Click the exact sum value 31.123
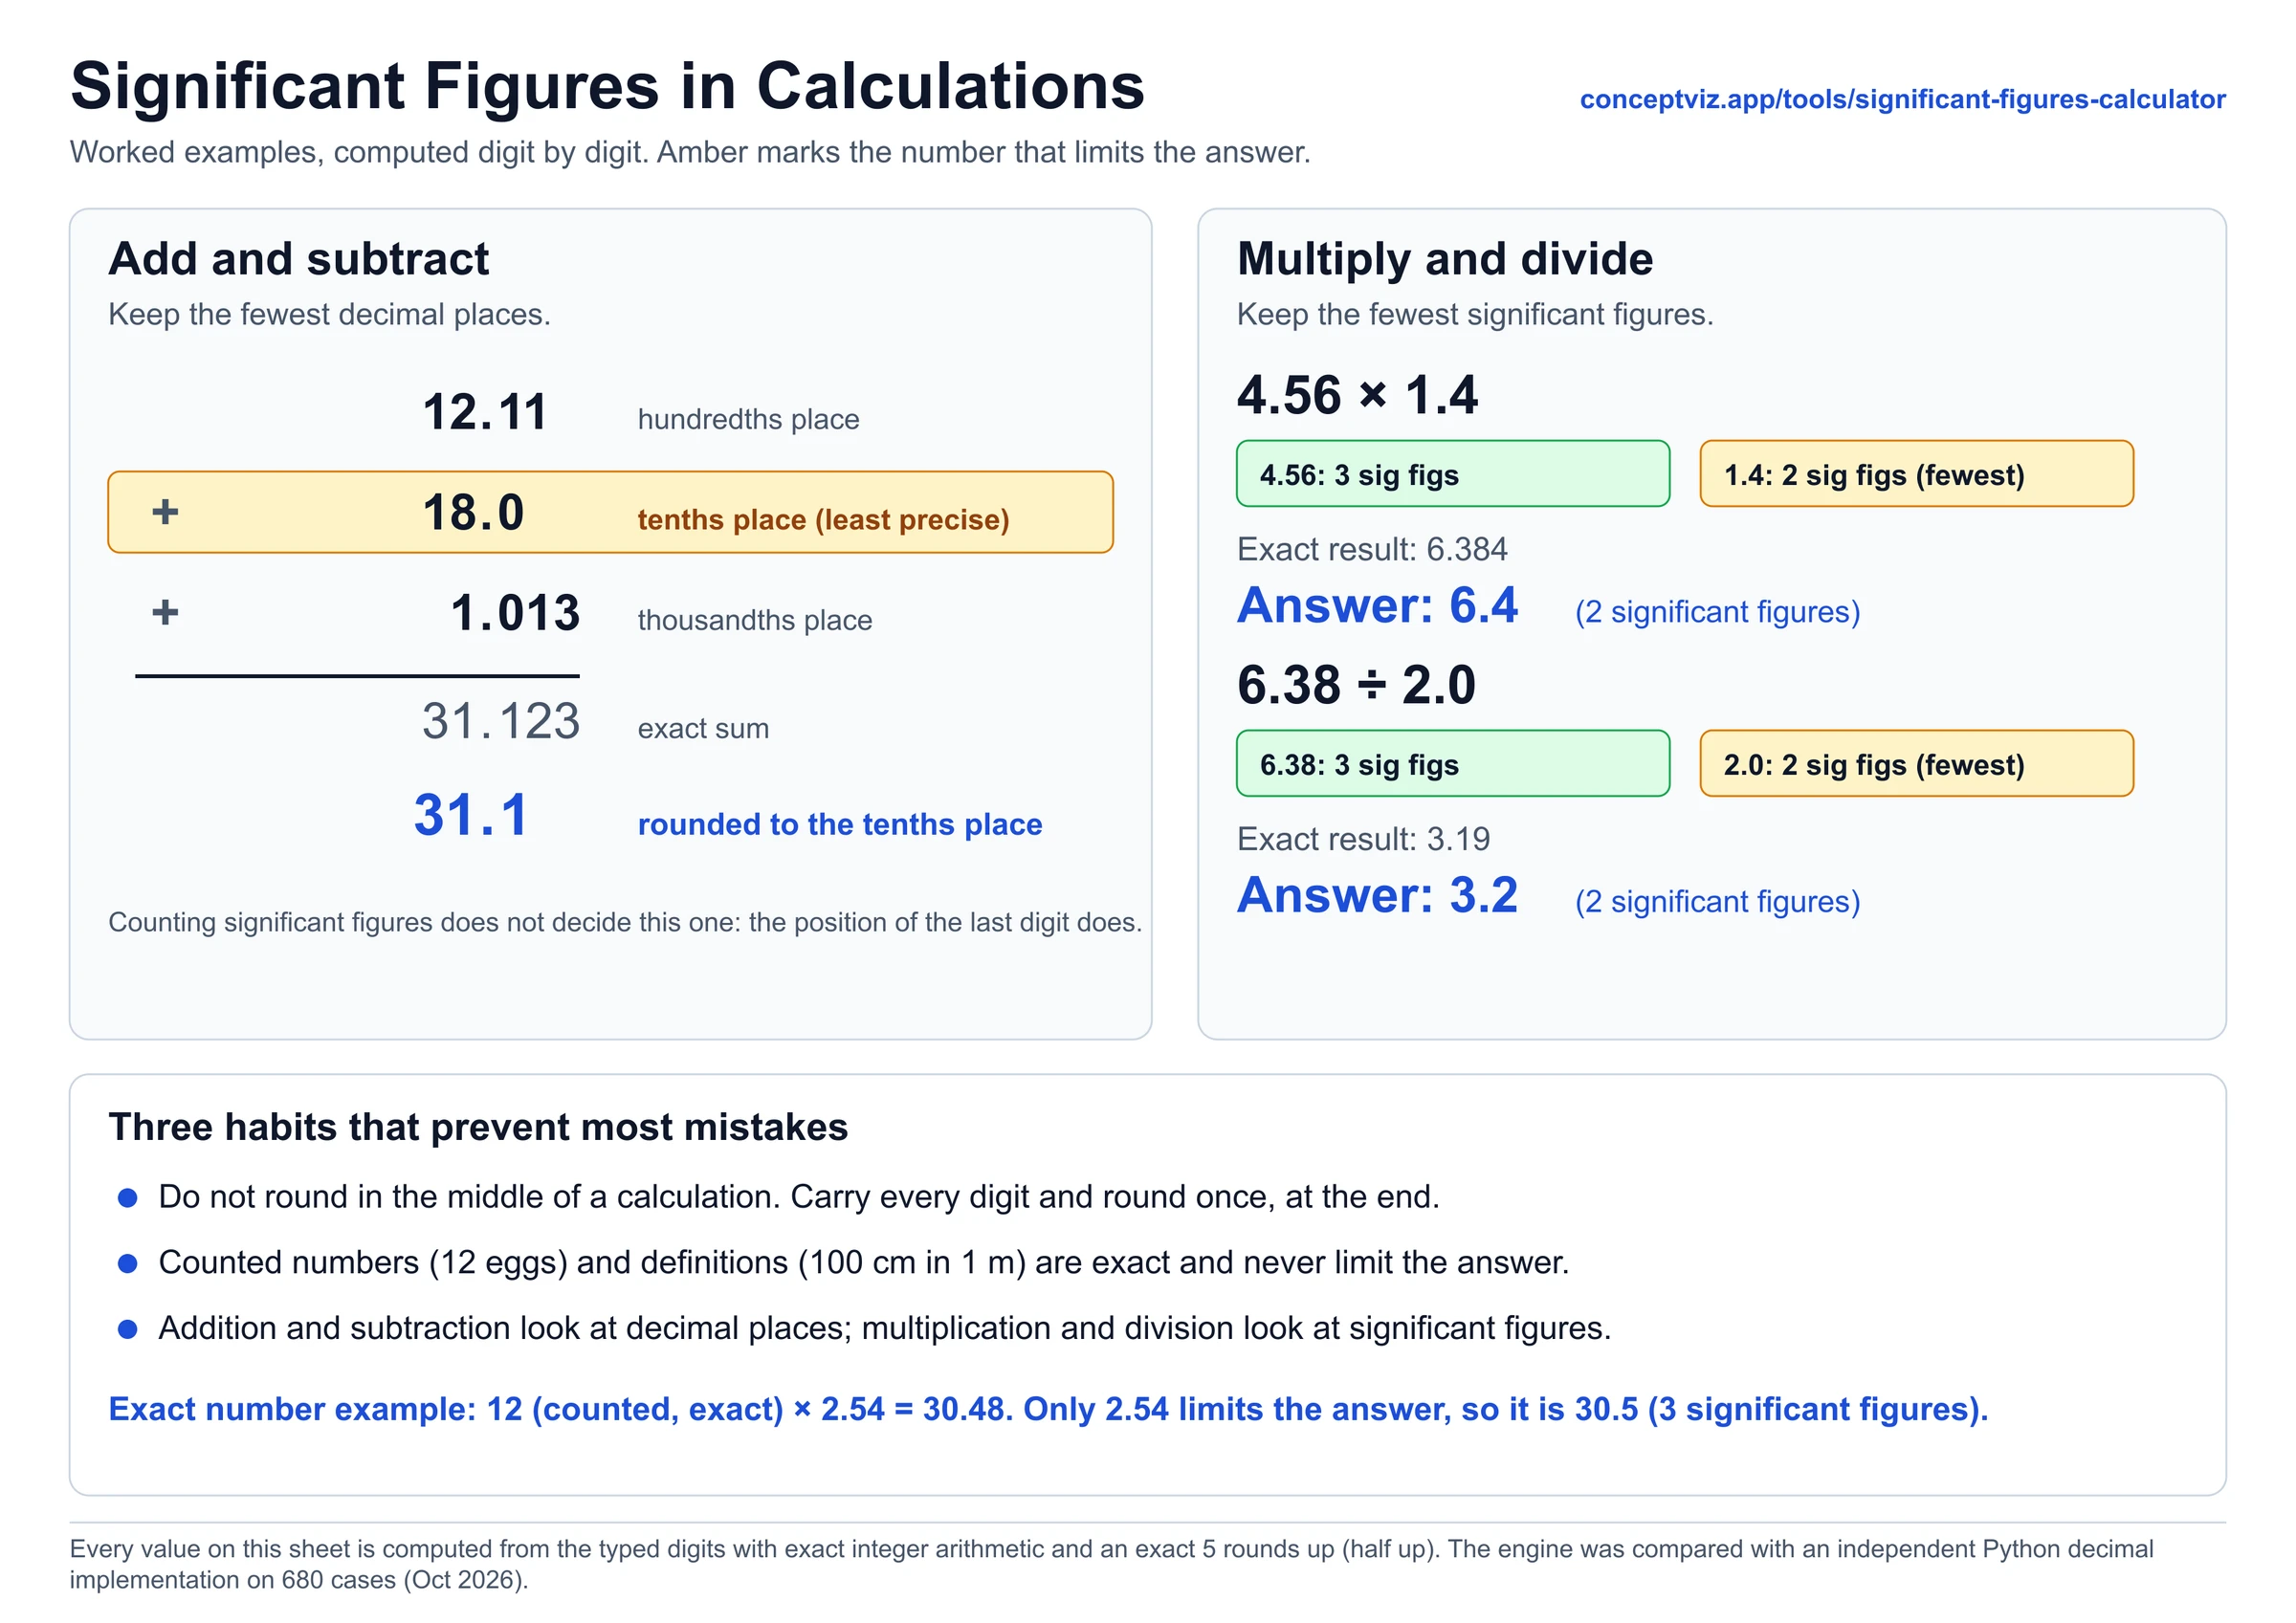 [x=501, y=720]
